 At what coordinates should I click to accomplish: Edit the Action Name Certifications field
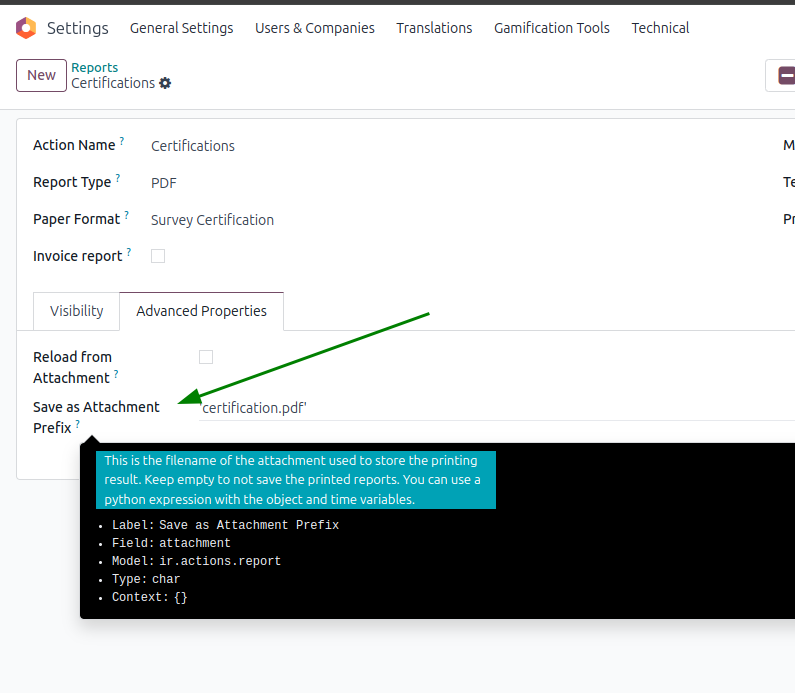coord(193,146)
